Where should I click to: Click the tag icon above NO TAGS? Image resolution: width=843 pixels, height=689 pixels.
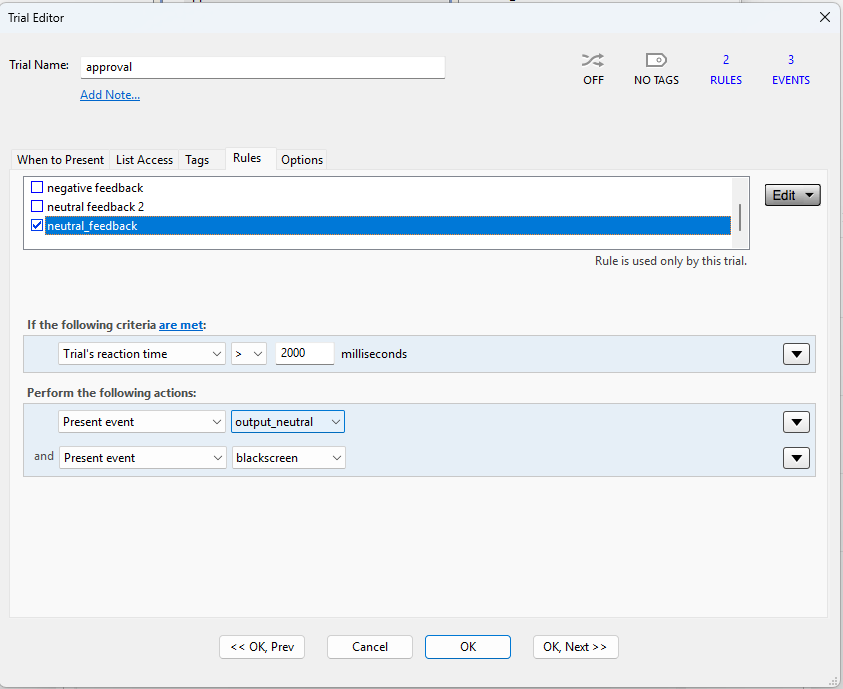pos(656,61)
